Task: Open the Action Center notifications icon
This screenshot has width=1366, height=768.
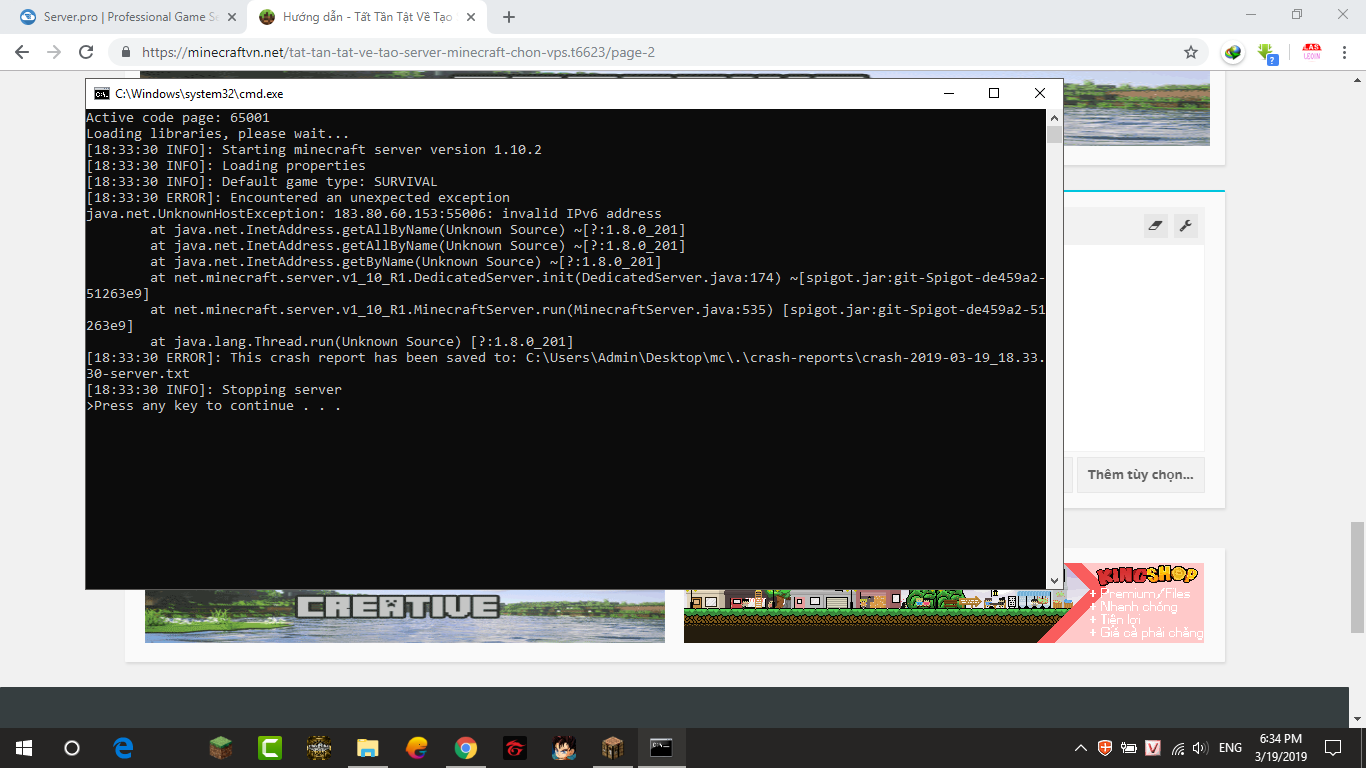Action: 1332,747
